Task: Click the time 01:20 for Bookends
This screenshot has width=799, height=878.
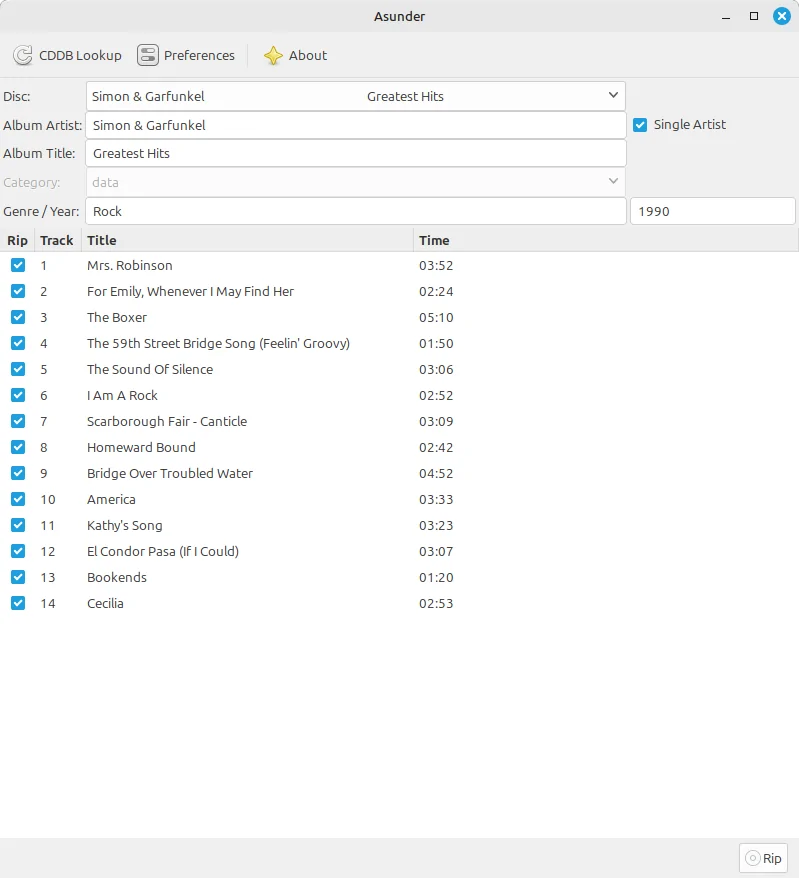Action: tap(436, 577)
